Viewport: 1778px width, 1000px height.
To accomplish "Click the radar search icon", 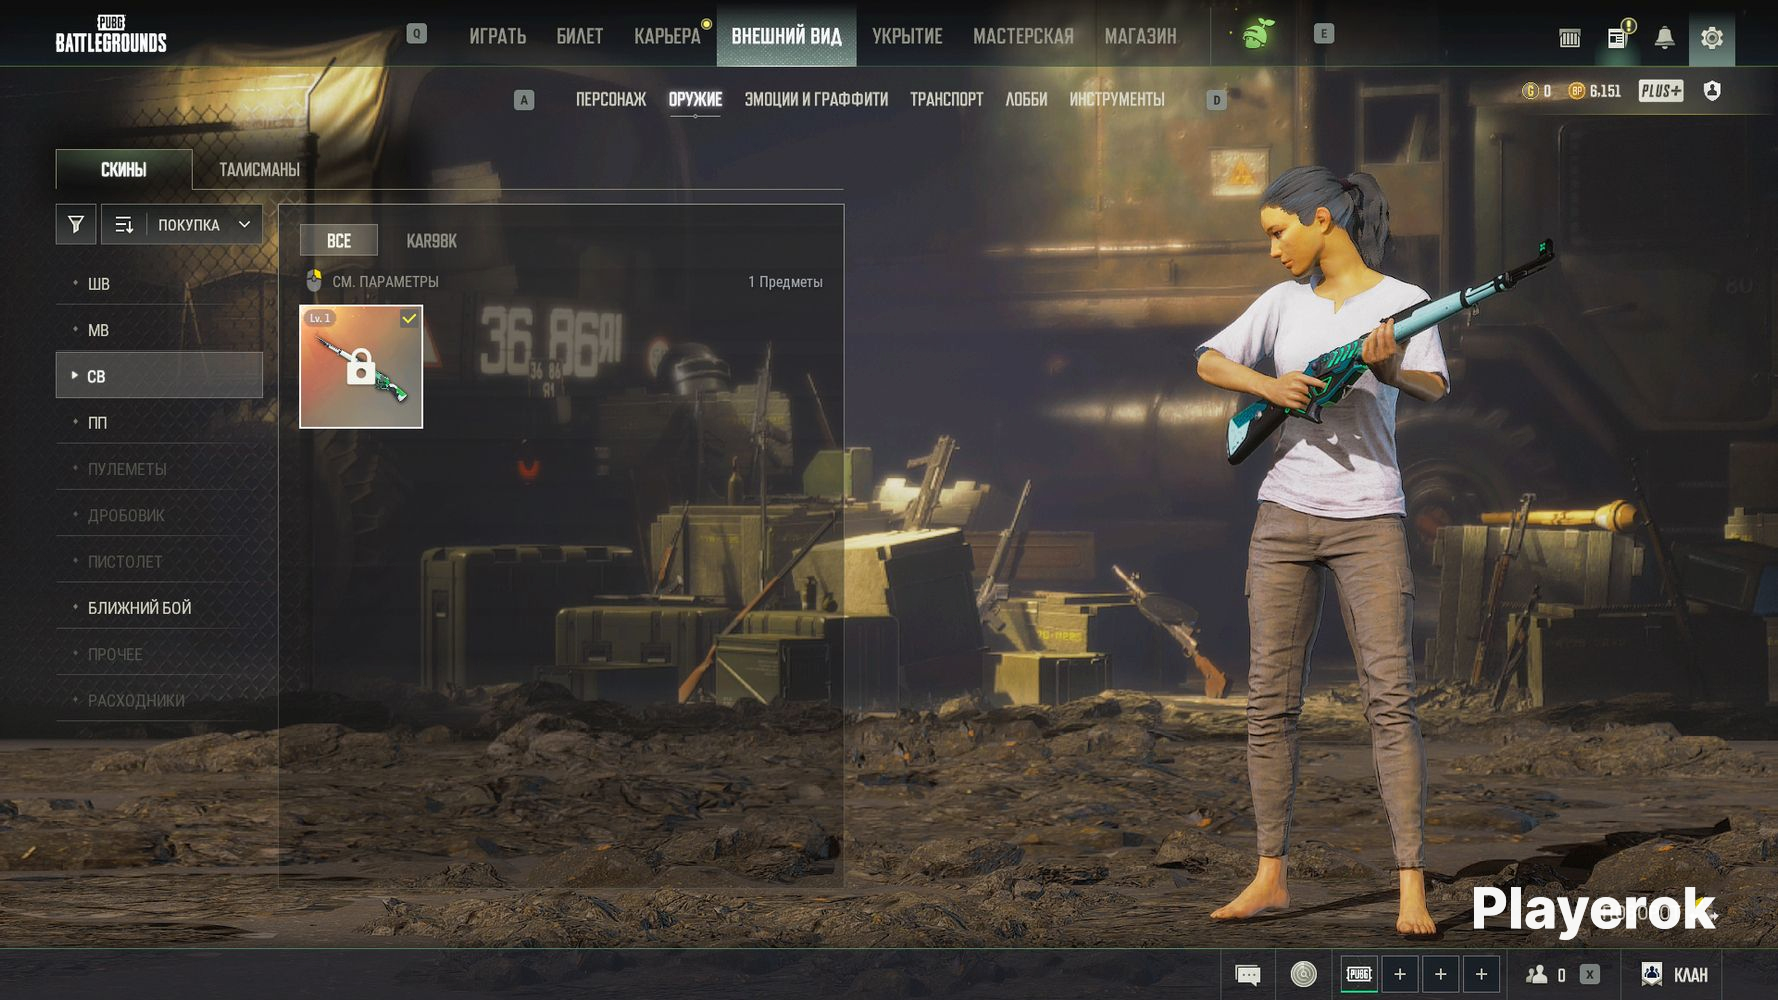I will [x=1303, y=974].
